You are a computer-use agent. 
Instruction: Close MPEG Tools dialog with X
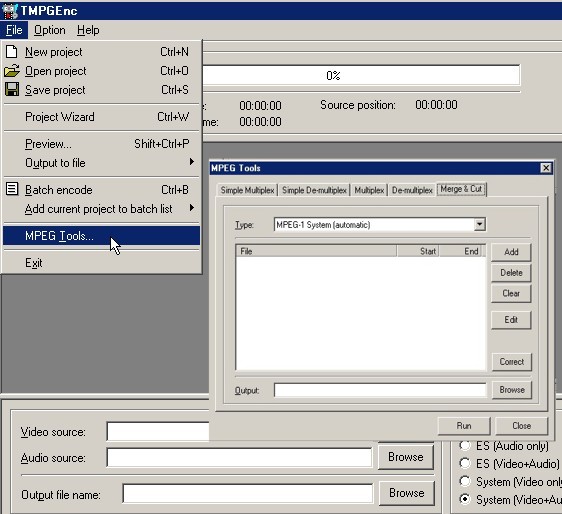click(546, 168)
